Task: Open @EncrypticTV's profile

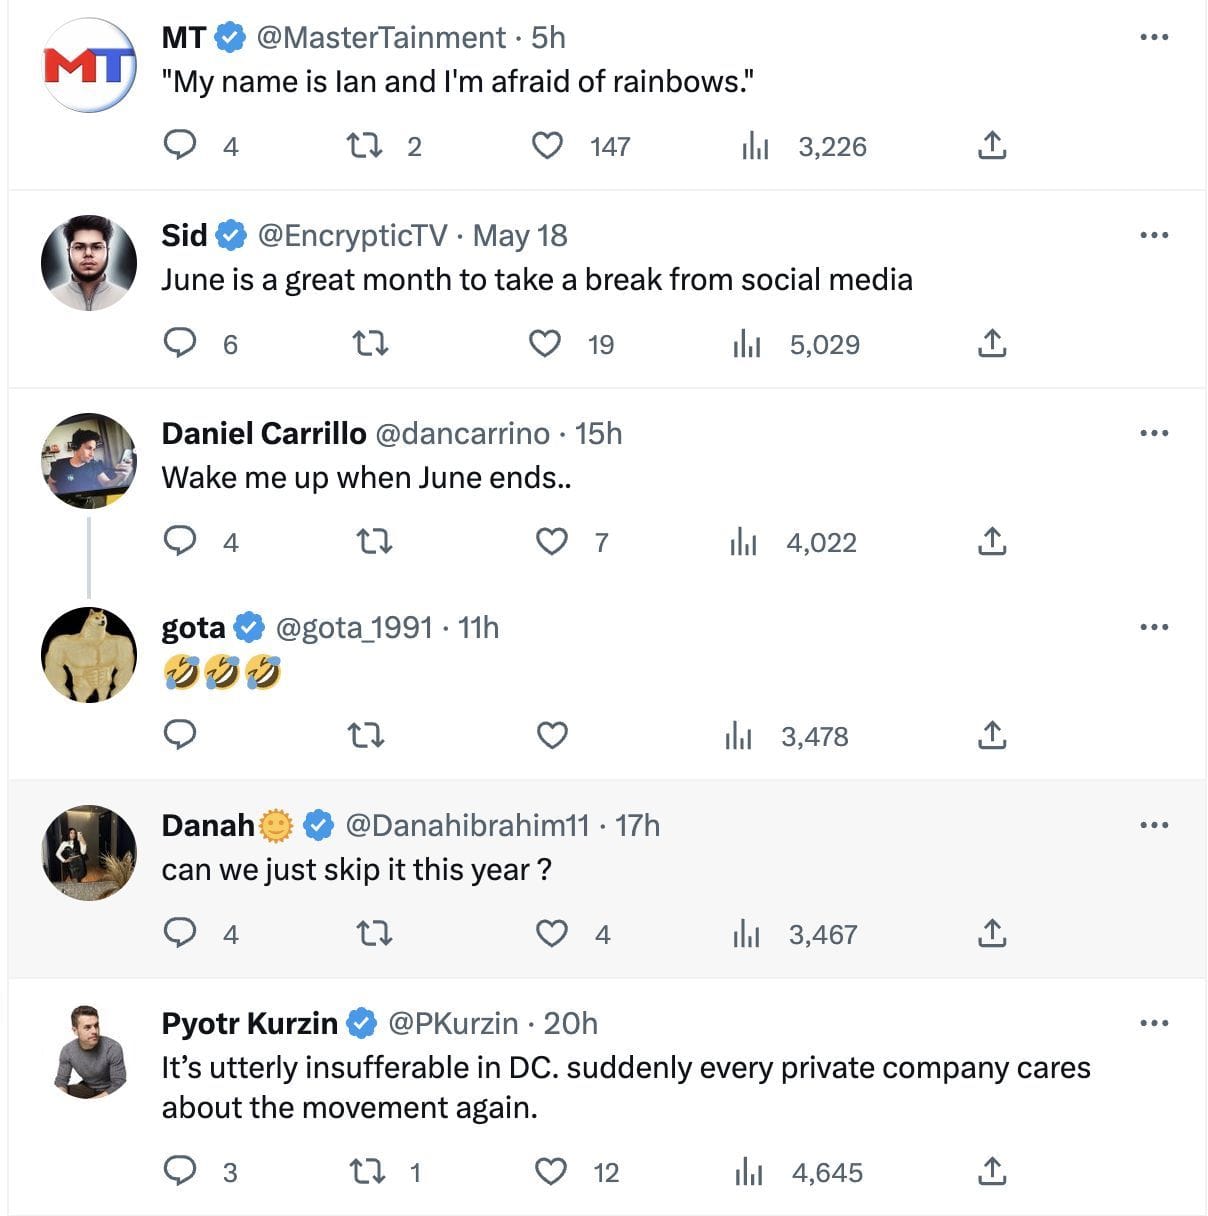Action: [352, 236]
